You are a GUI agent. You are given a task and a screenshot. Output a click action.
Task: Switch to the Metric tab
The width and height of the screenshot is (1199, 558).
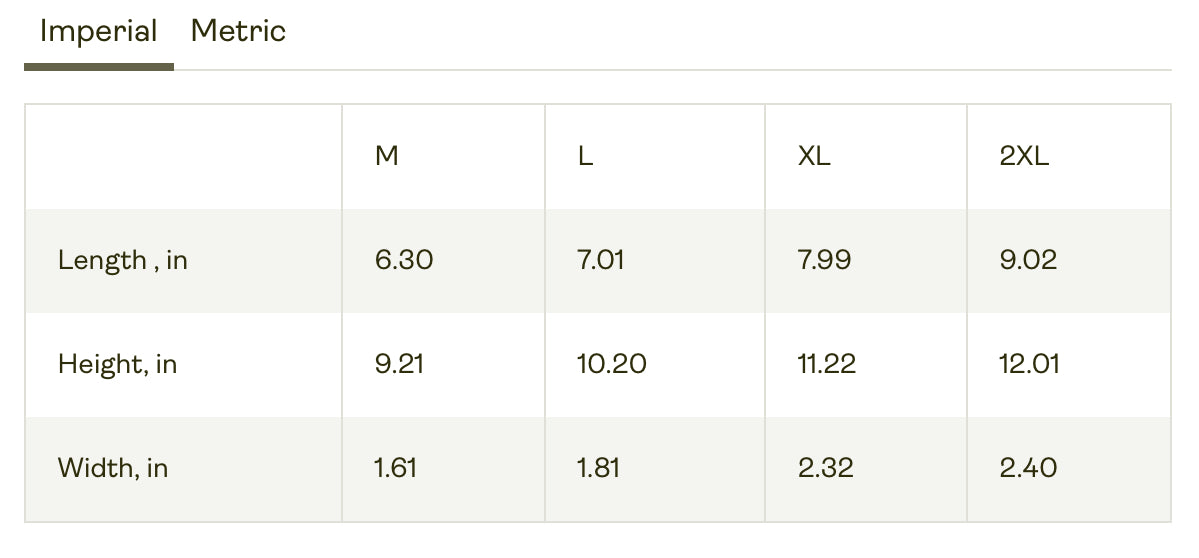(x=238, y=32)
